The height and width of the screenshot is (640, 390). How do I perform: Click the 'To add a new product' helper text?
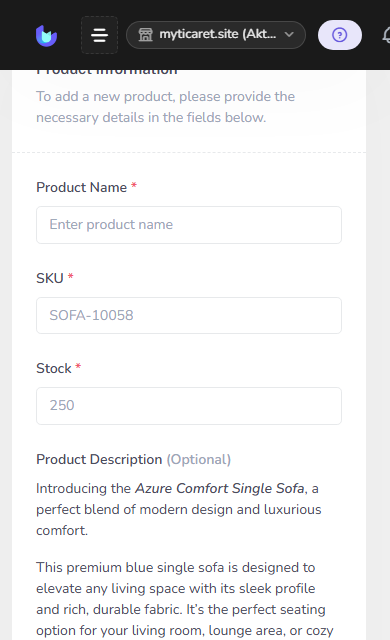tap(165, 107)
